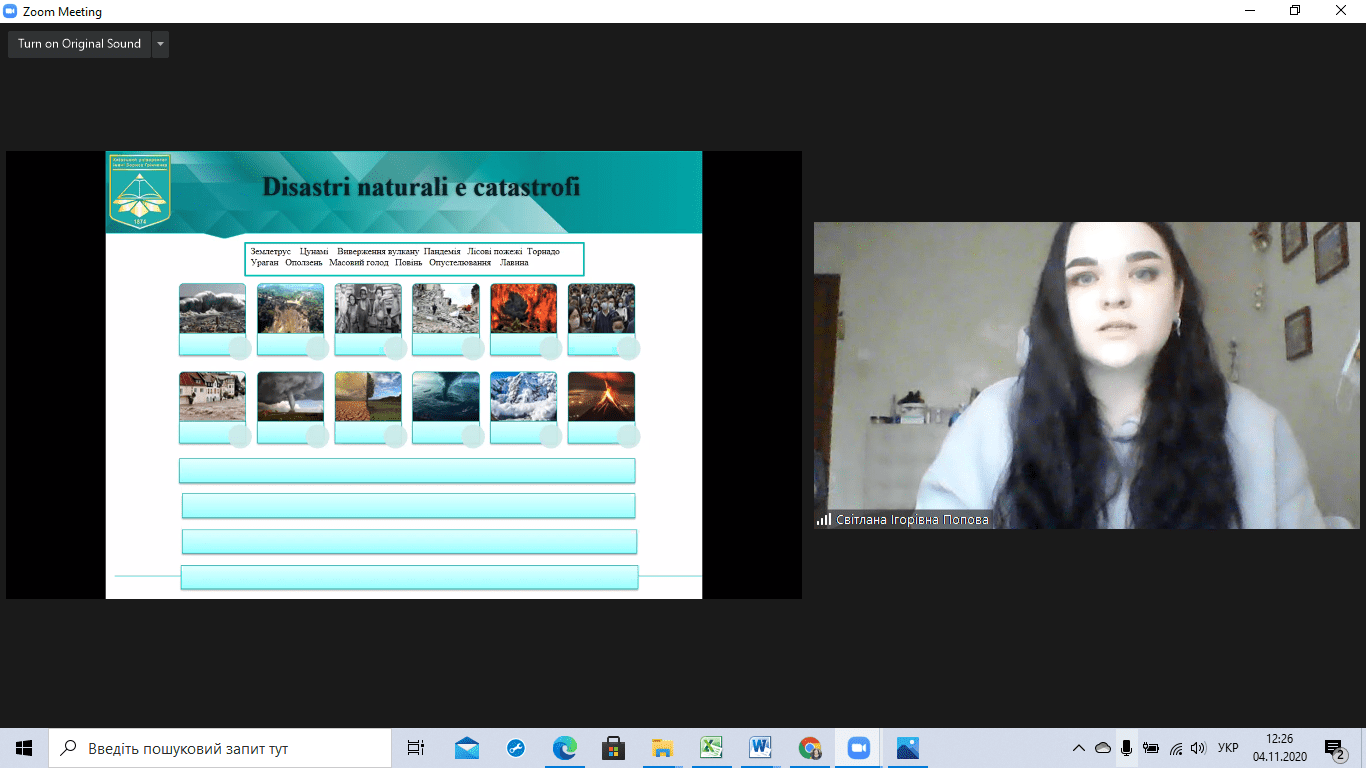Screen dimensions: 1366x768
Task: Expand hidden system tray icons chevron
Action: point(1078,748)
